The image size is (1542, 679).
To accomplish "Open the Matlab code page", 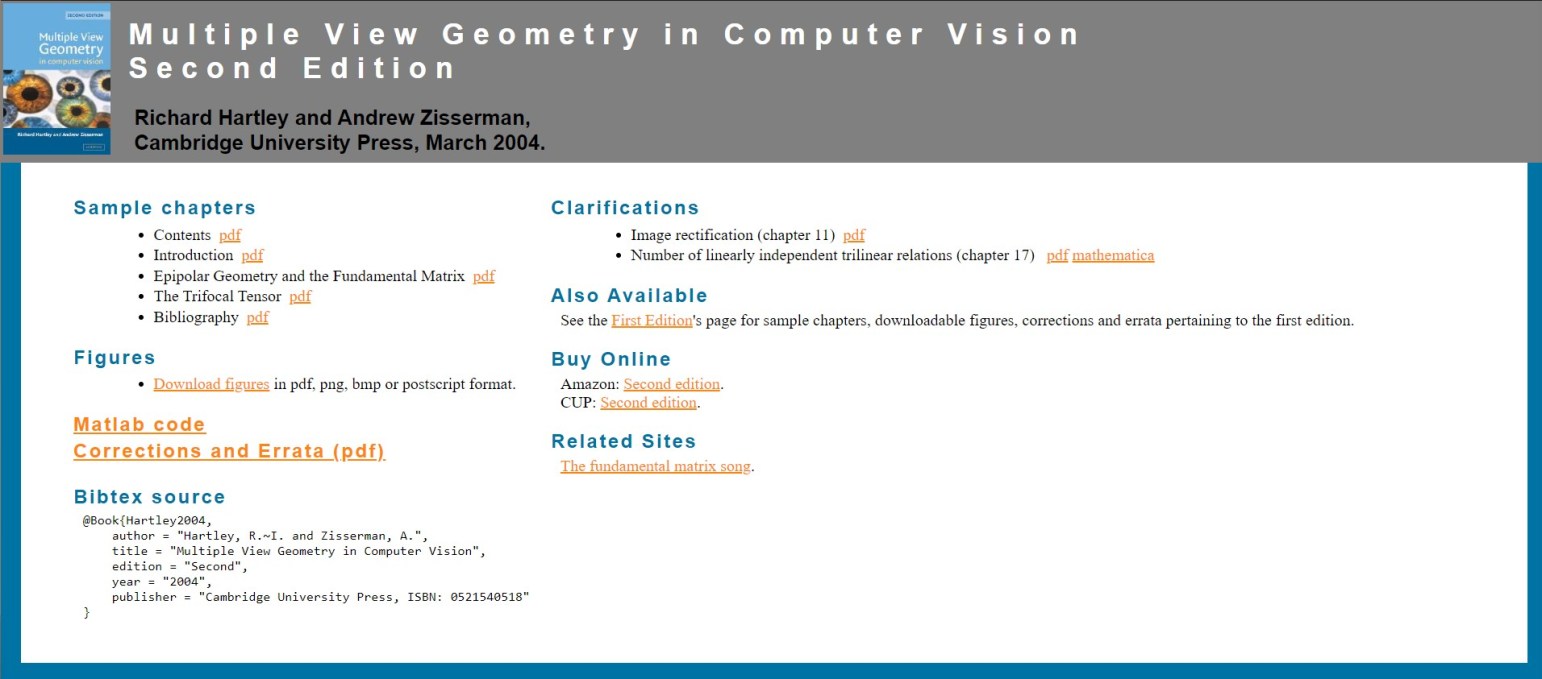I will tap(138, 424).
